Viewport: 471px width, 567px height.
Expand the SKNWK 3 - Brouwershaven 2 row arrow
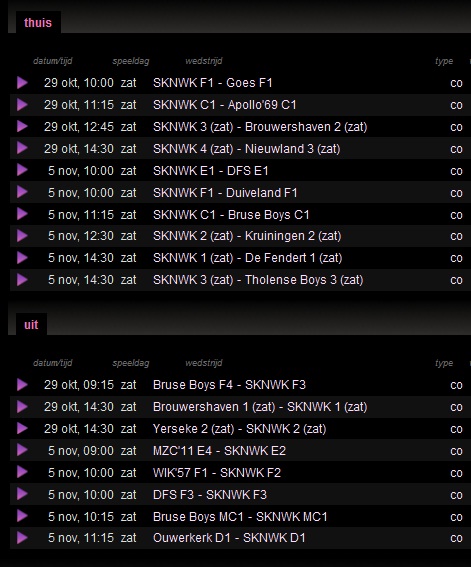(22, 127)
